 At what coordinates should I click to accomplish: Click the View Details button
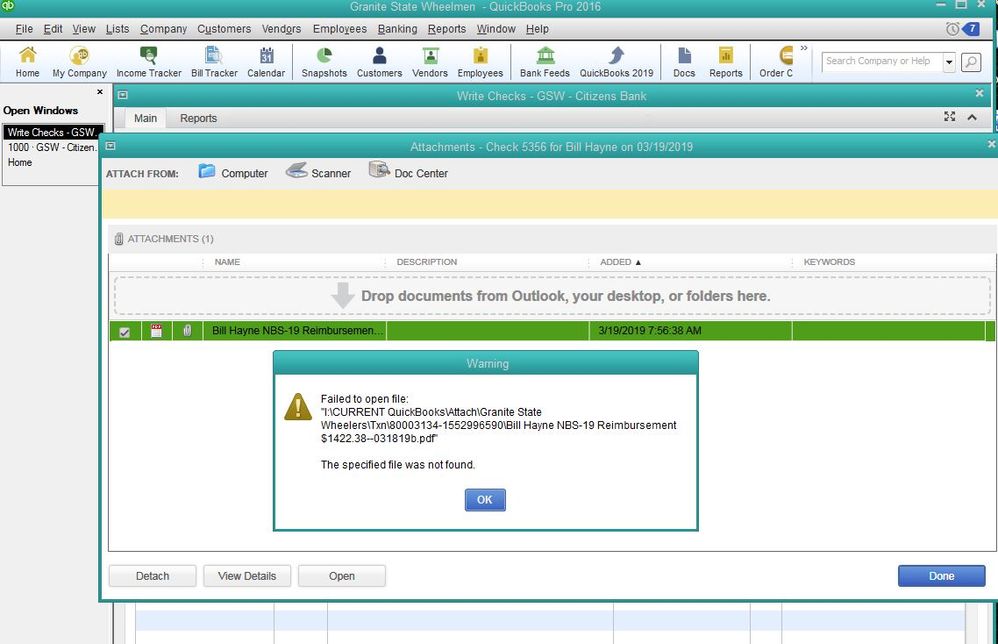[247, 576]
